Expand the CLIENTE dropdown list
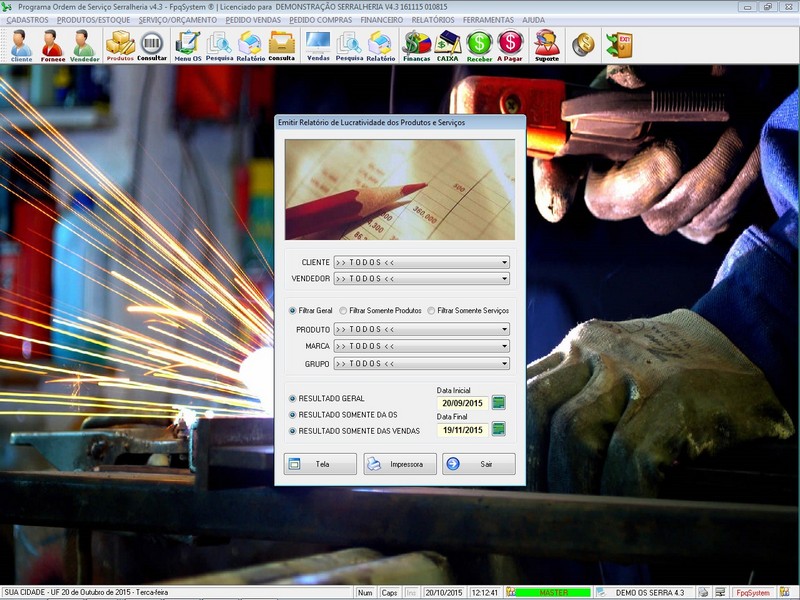The width and height of the screenshot is (800, 600). [x=504, y=263]
